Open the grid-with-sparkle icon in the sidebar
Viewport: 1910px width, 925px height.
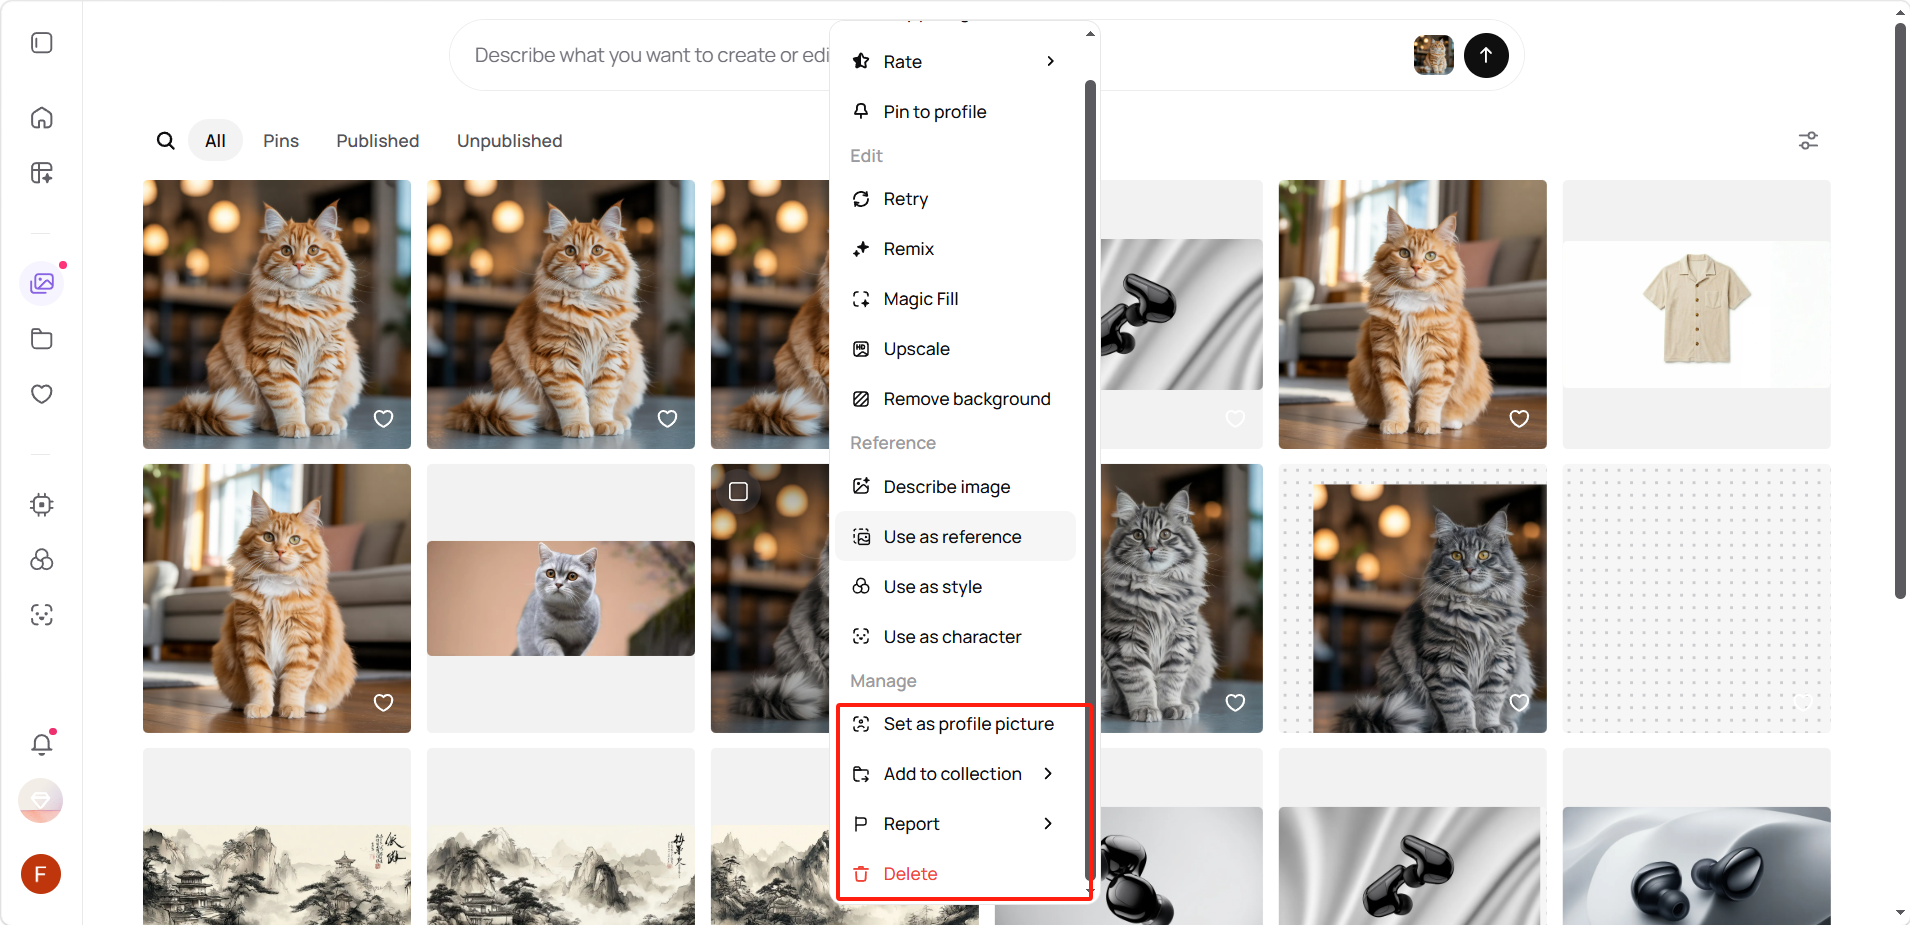pos(42,173)
